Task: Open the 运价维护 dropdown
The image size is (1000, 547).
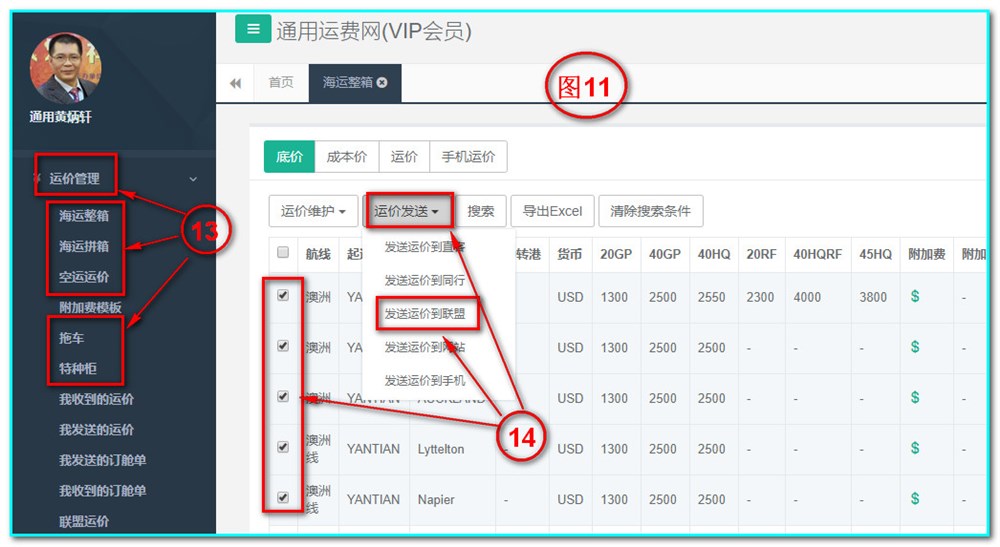Action: point(313,211)
